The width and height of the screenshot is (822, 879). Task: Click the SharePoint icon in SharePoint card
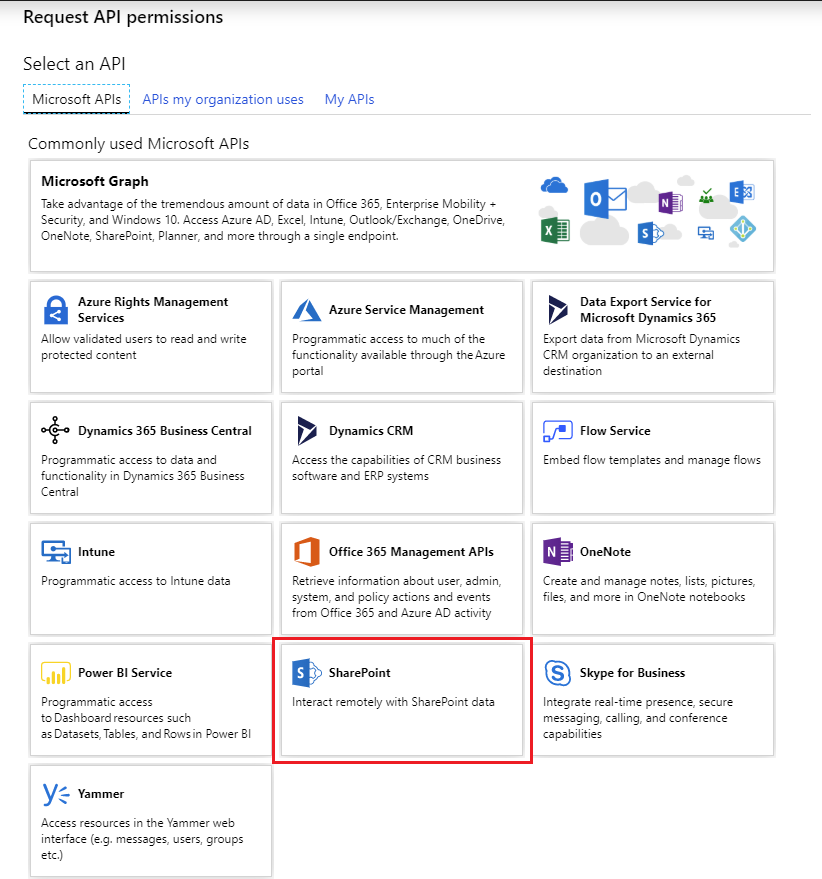click(307, 673)
